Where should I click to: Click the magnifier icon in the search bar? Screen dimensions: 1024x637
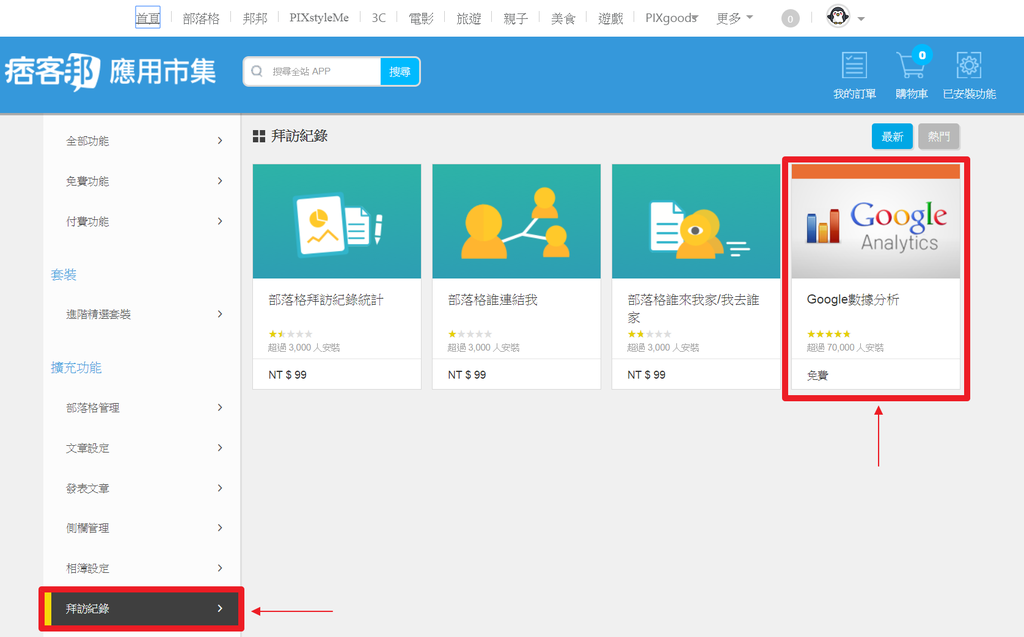(x=257, y=71)
